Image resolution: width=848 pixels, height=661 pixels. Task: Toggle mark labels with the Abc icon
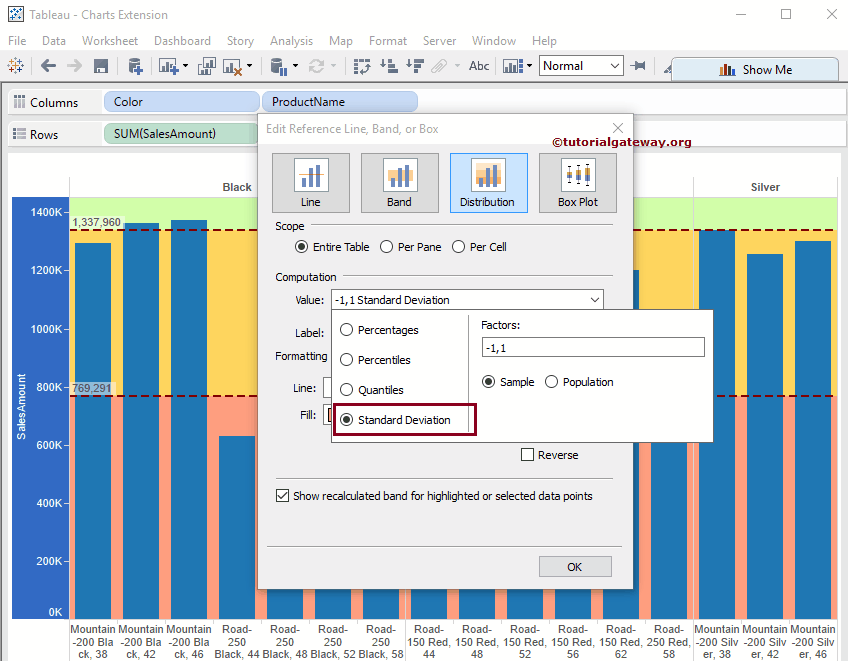[478, 66]
